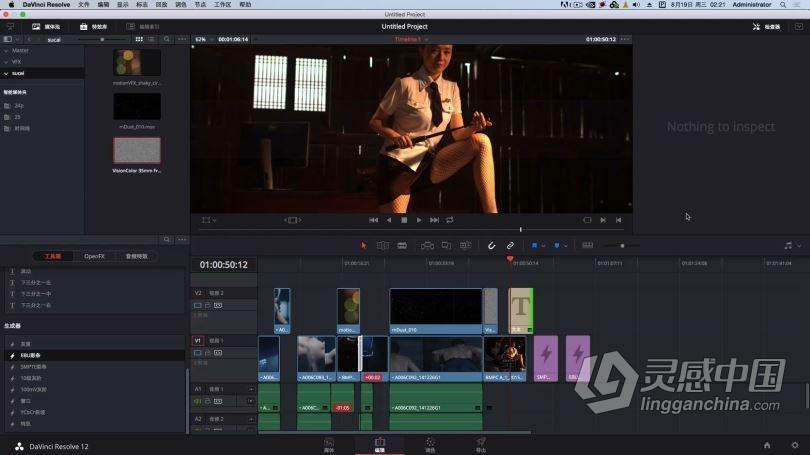Open the flag color dropdown arrow
The image size is (810, 455).
(x=543, y=246)
